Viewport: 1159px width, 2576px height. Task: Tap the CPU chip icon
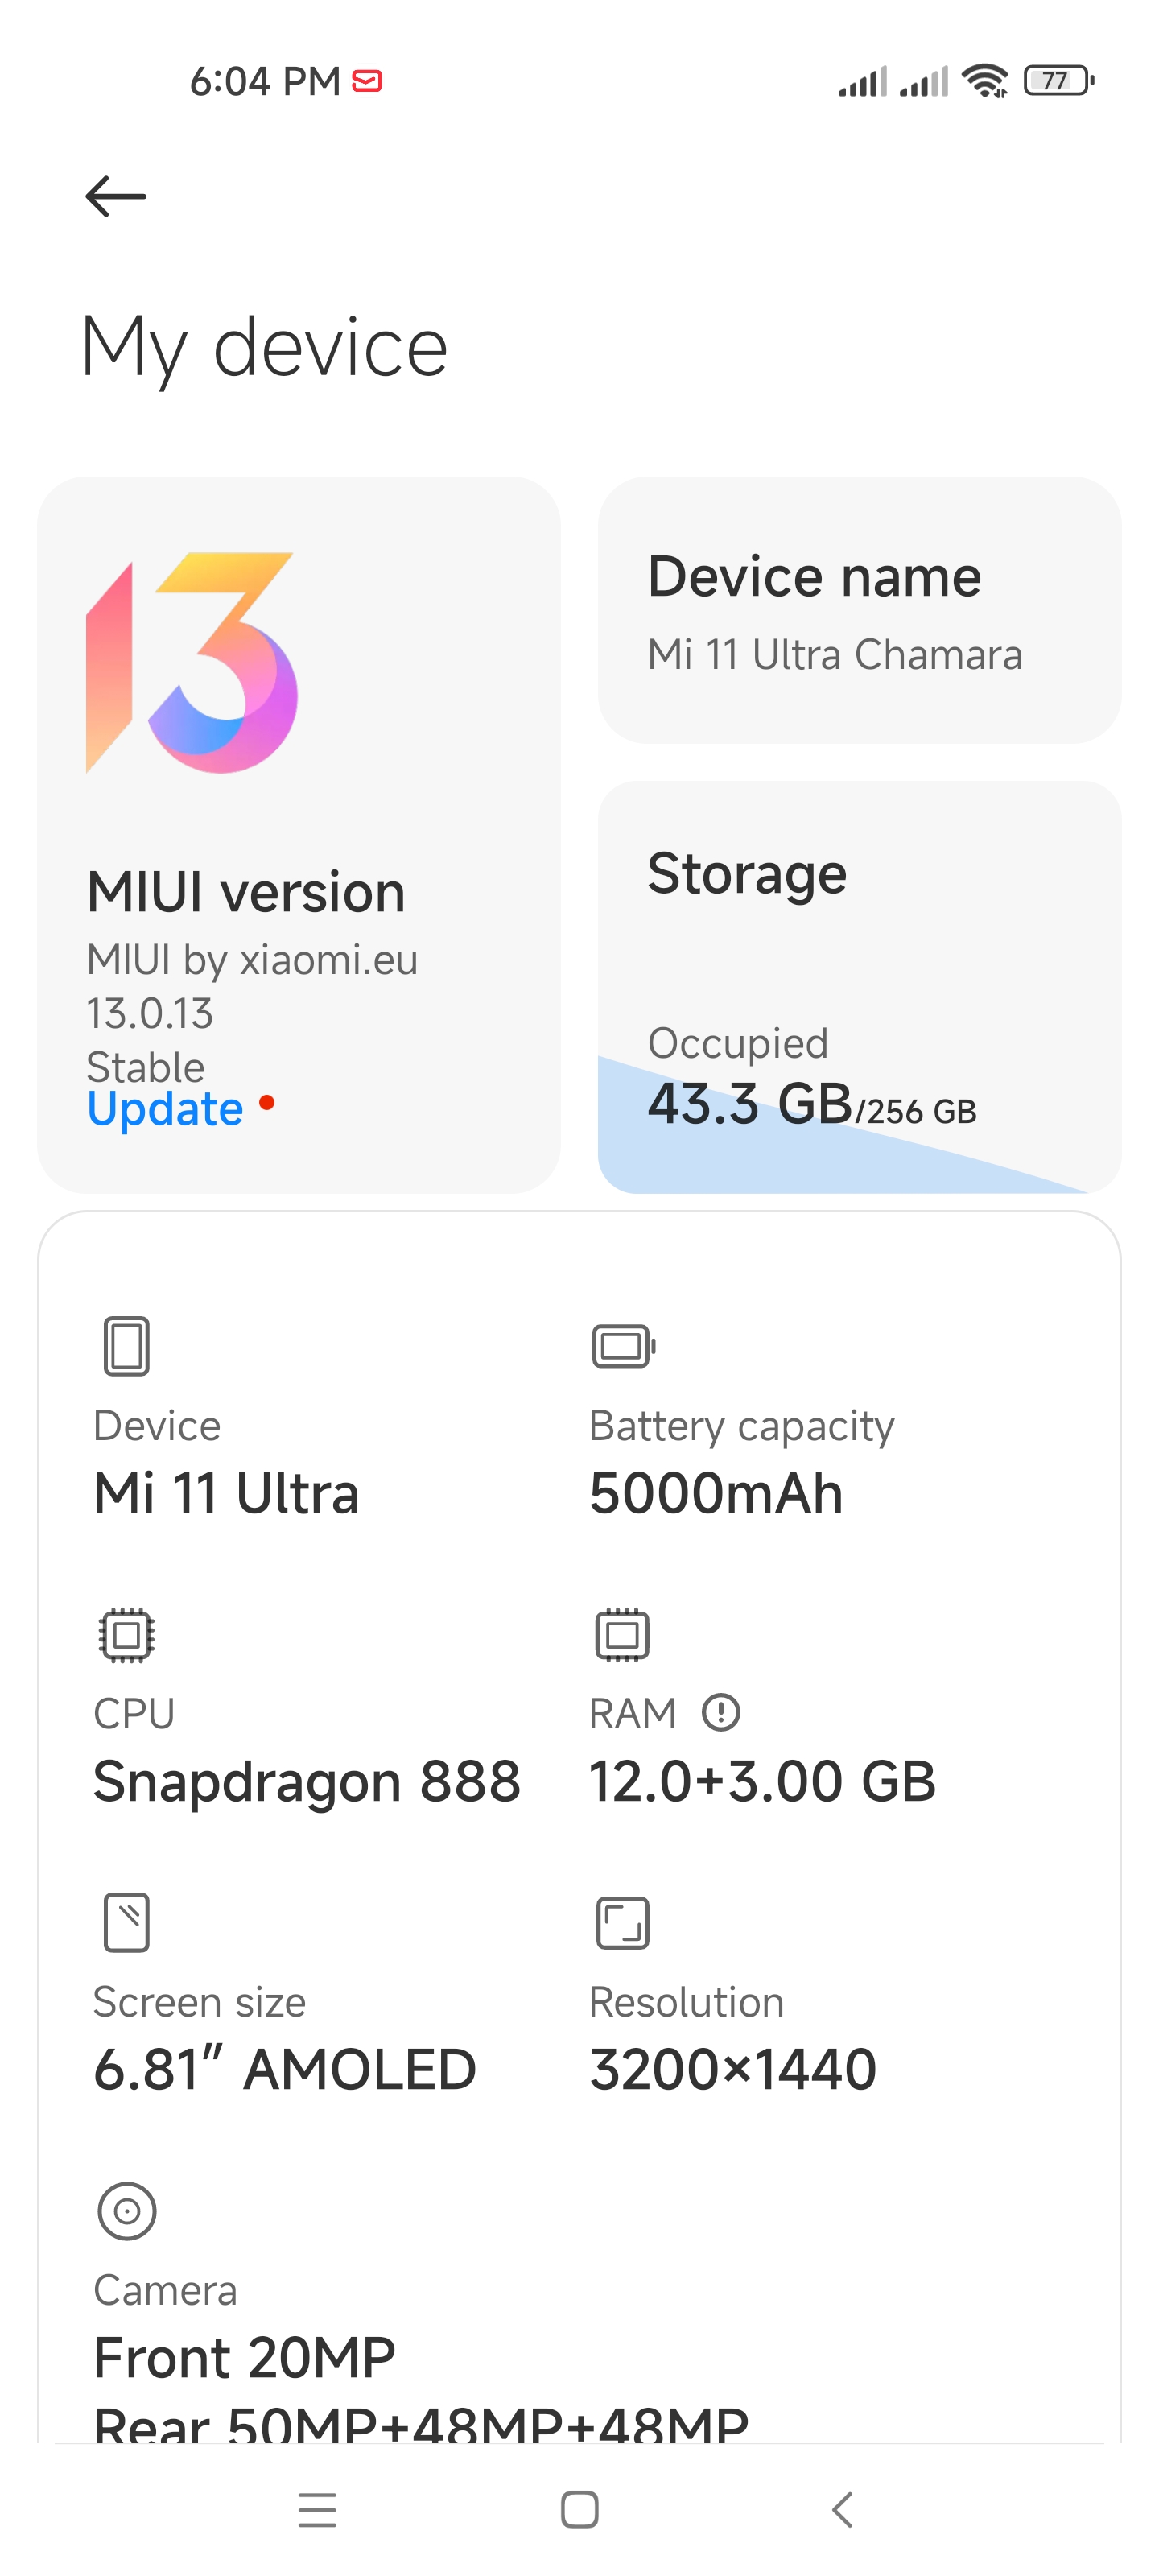[x=127, y=1635]
